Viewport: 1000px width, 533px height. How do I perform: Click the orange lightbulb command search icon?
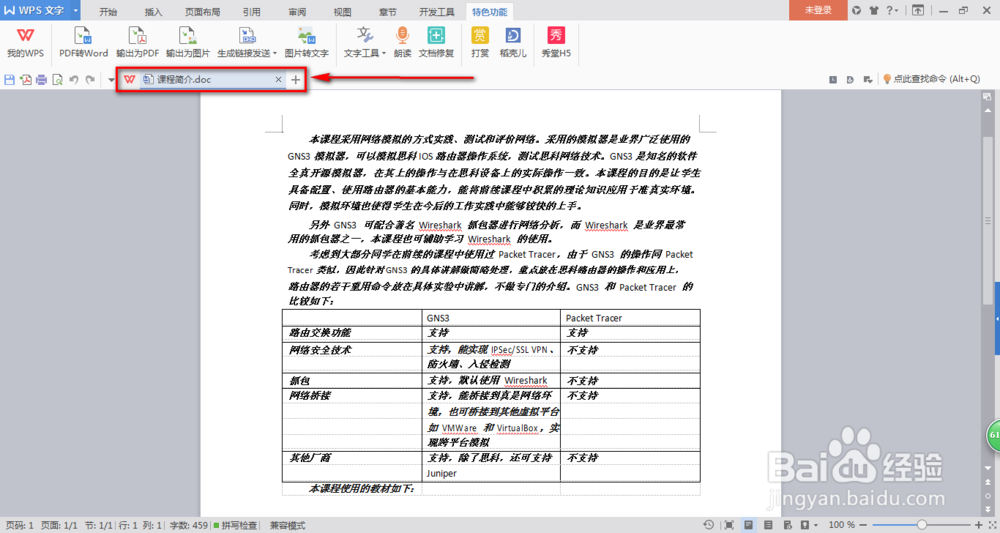[886, 79]
